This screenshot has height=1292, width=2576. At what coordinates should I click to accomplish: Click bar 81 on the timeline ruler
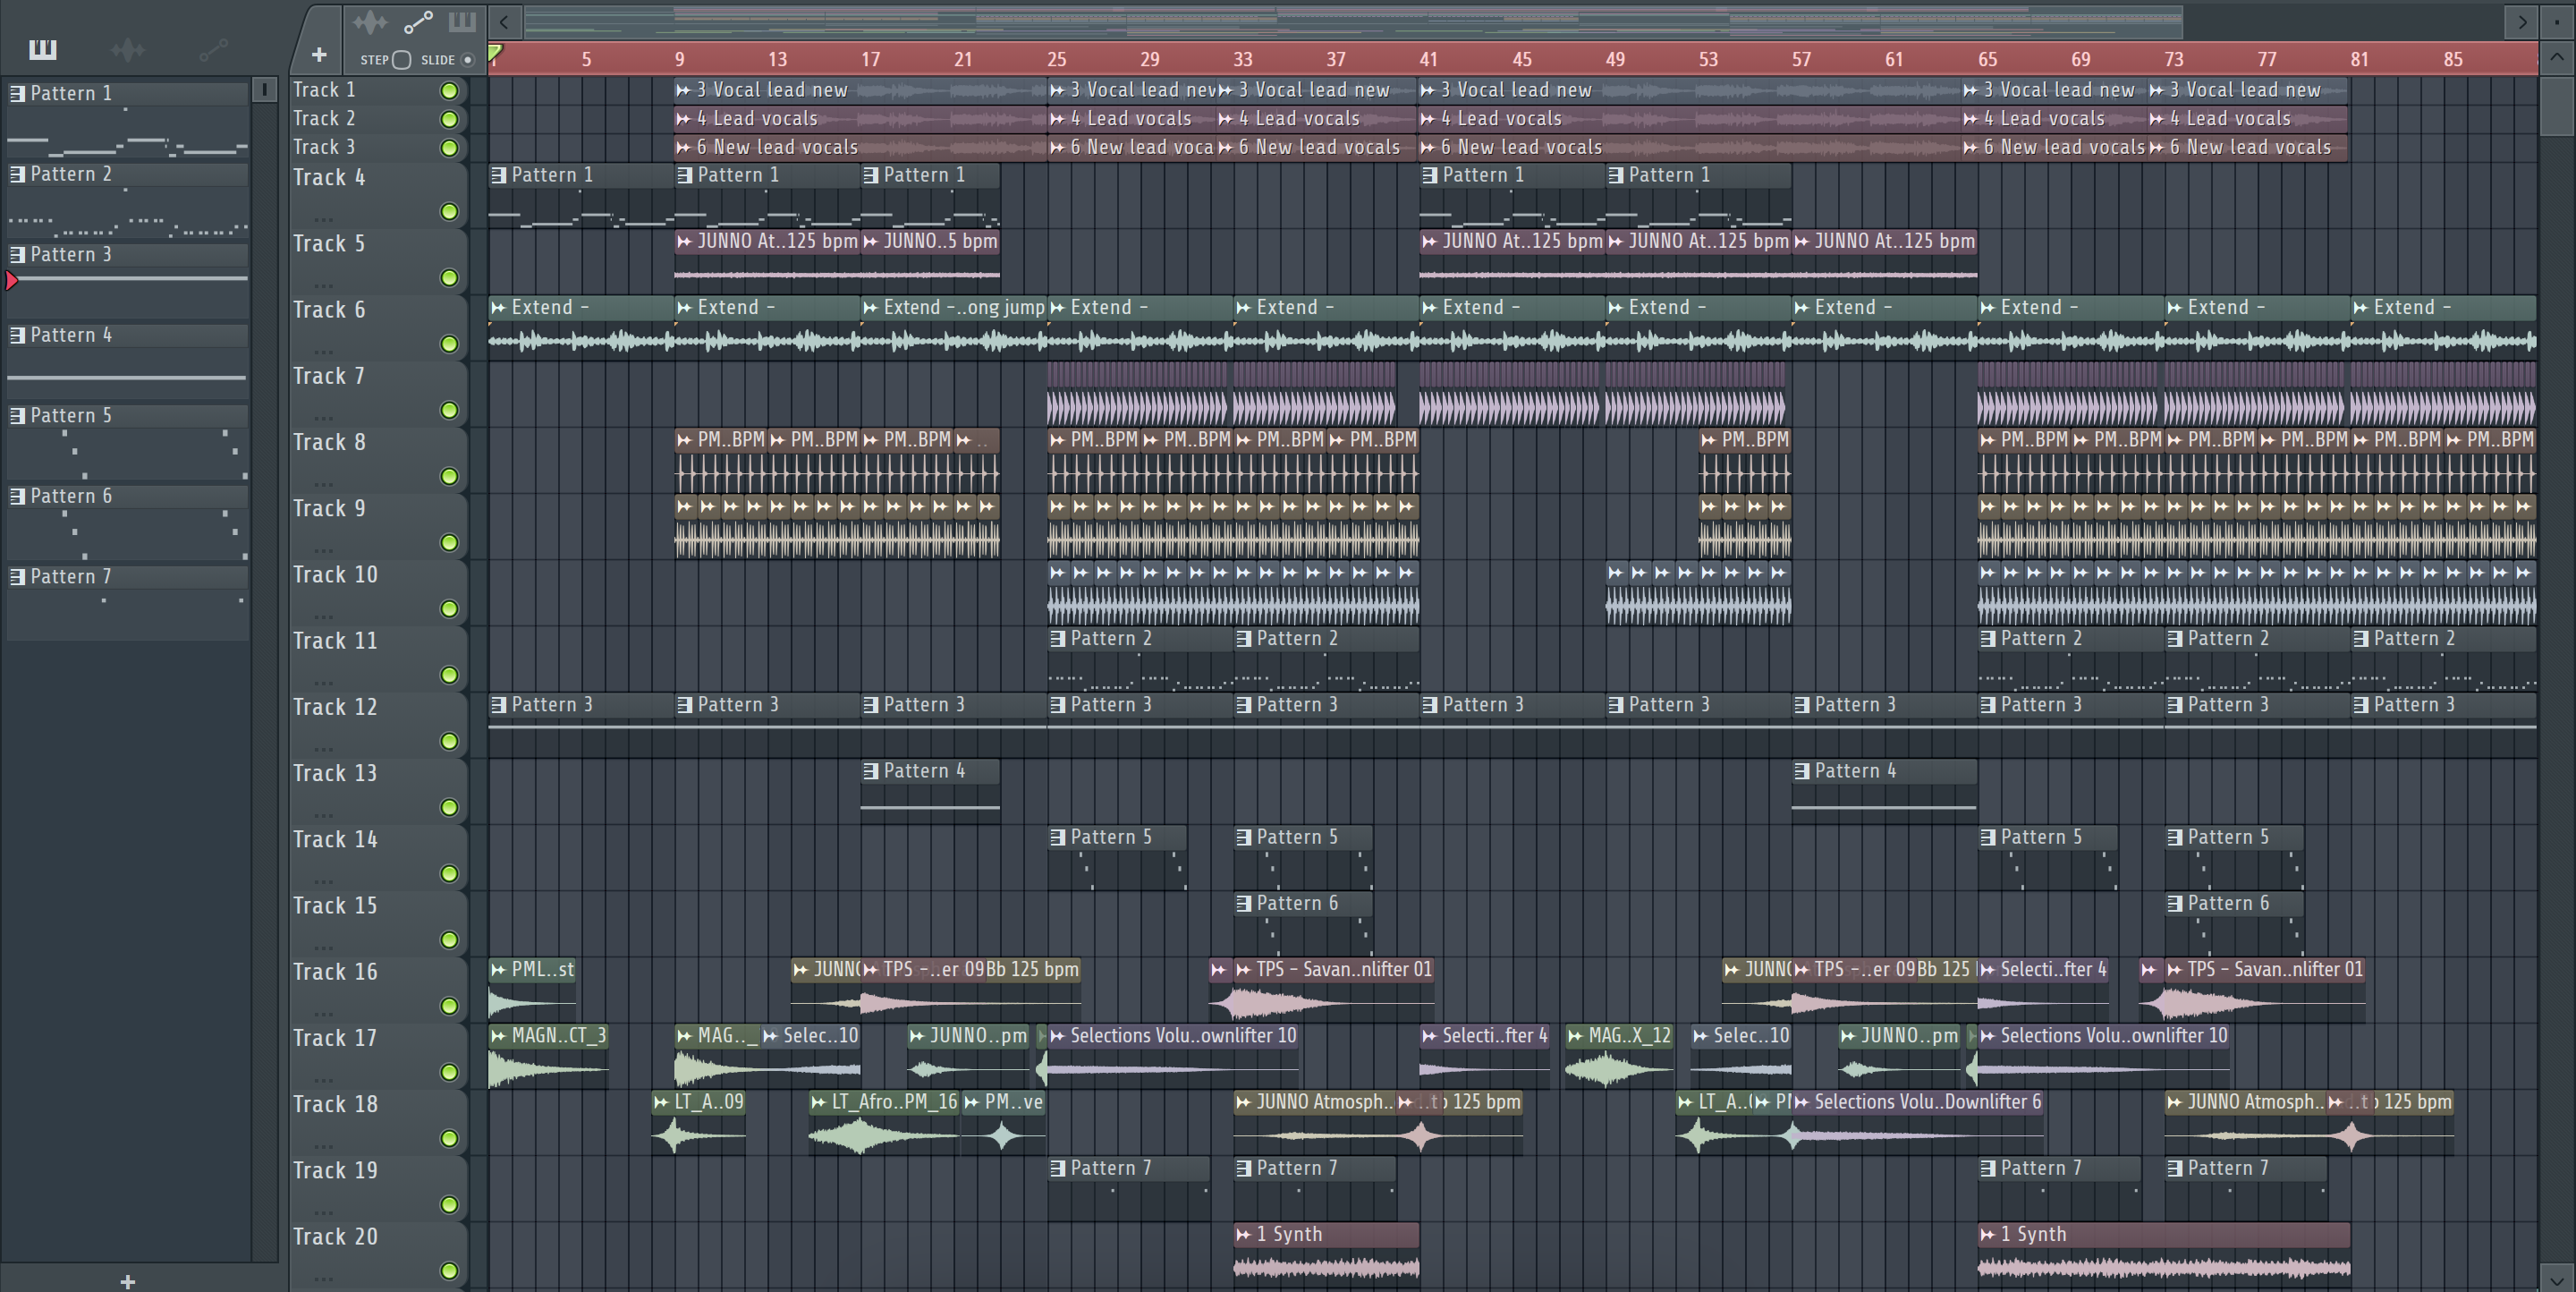pos(2359,59)
